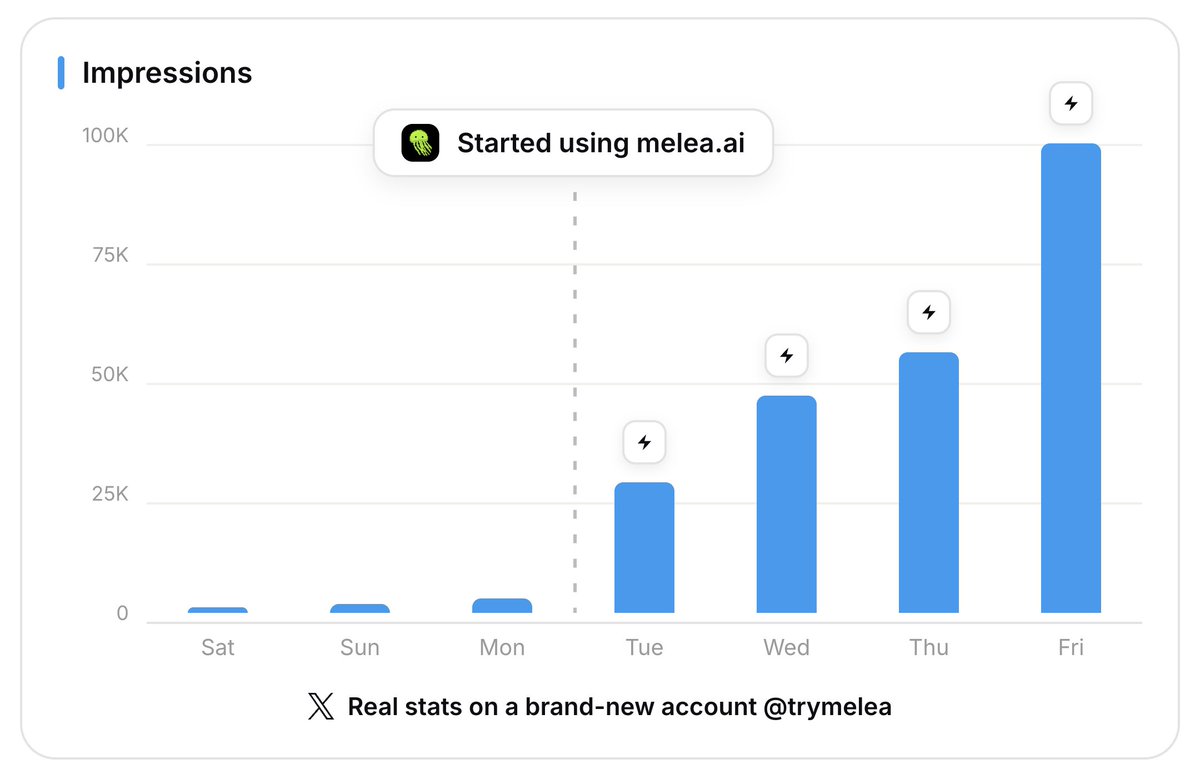Click the X logo icon in caption
Viewport: 1200px width, 779px height.
321,707
